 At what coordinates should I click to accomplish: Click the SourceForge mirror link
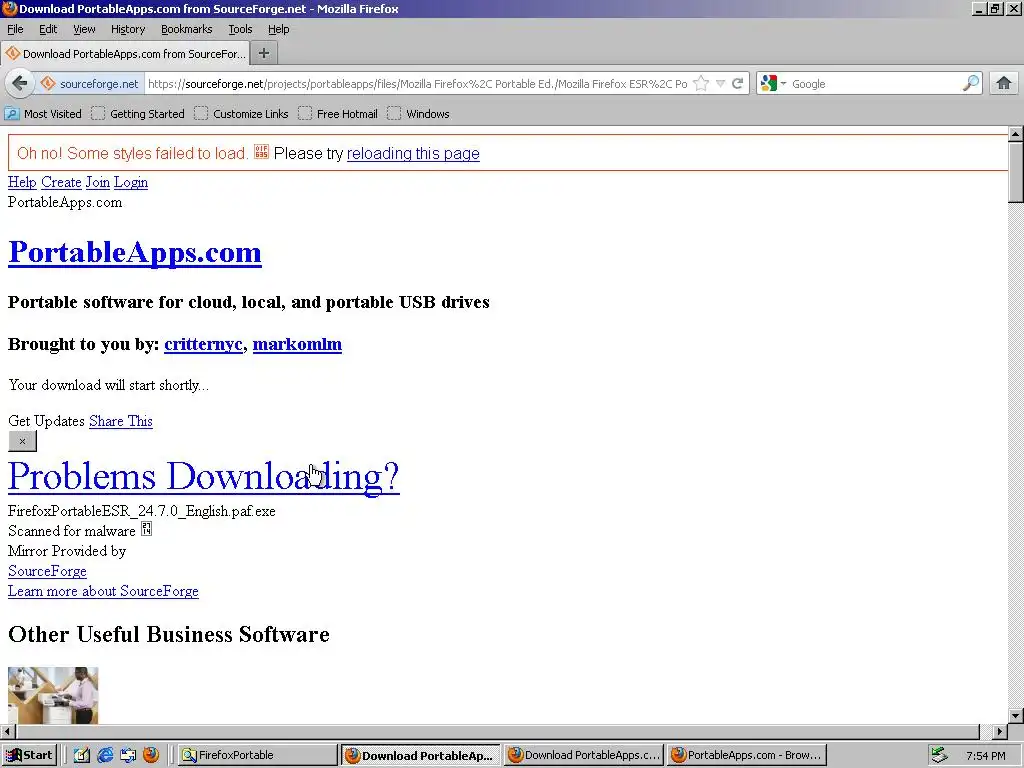[47, 571]
